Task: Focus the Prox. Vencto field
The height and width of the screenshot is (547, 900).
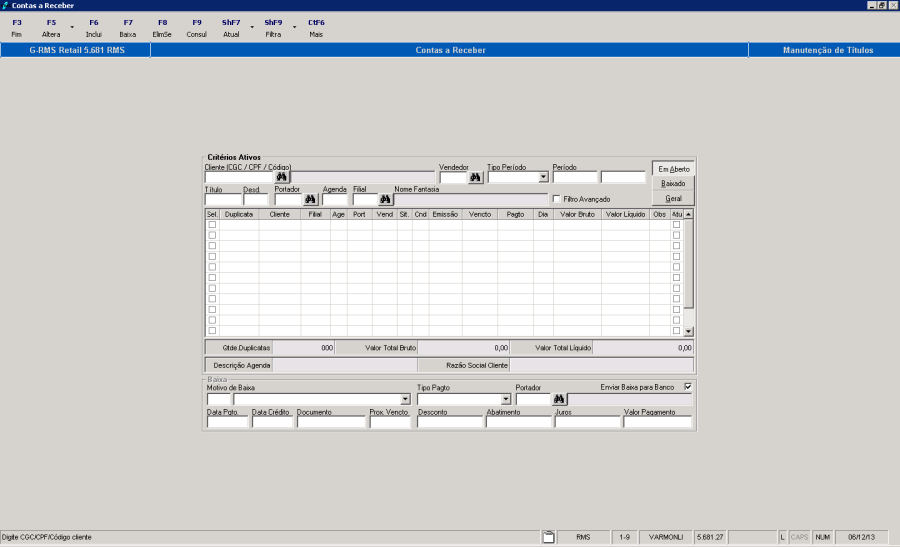Action: [390, 422]
